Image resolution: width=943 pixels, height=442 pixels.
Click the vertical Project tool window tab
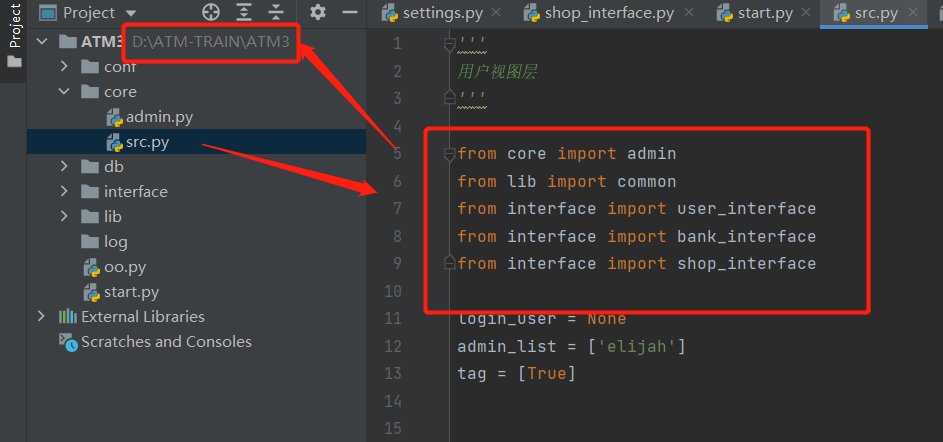point(13,25)
